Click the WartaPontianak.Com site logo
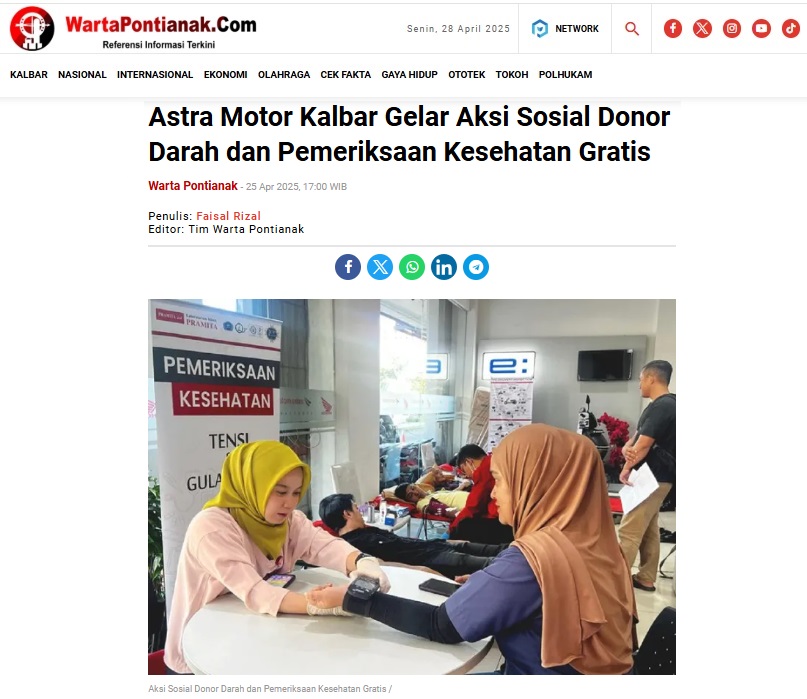This screenshot has height=699, width=807. [133, 29]
